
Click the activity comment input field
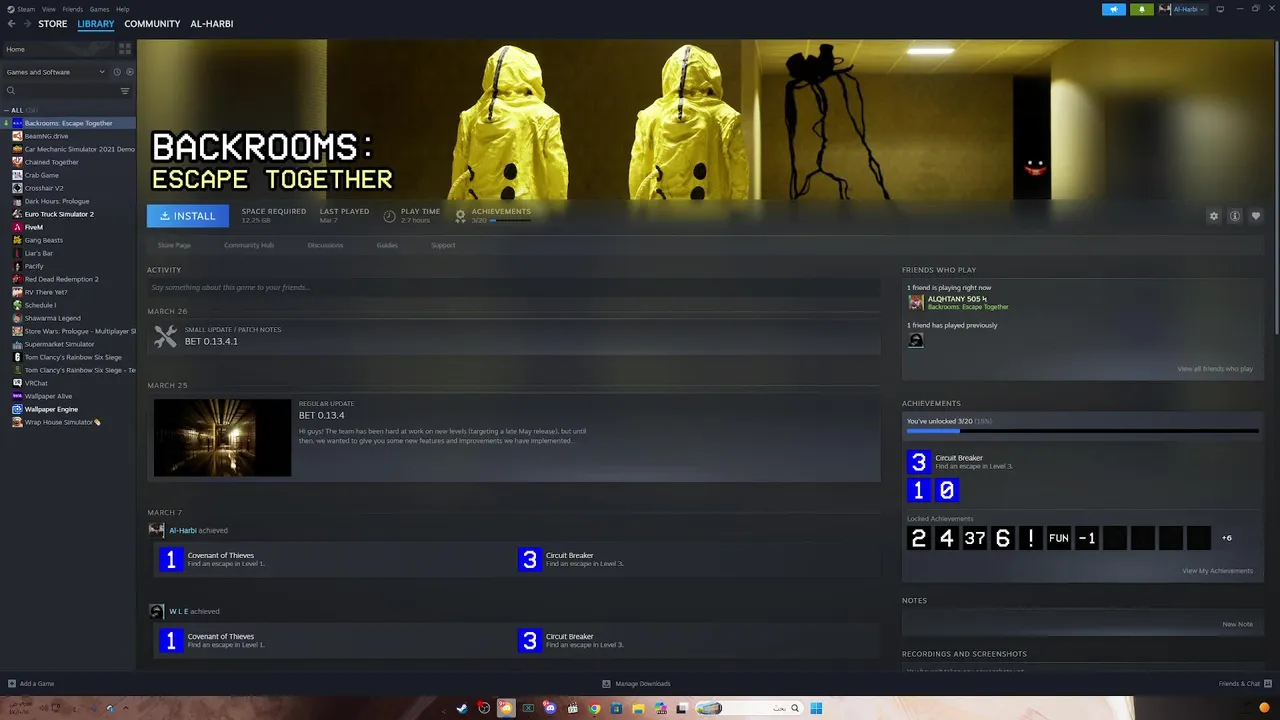514,287
